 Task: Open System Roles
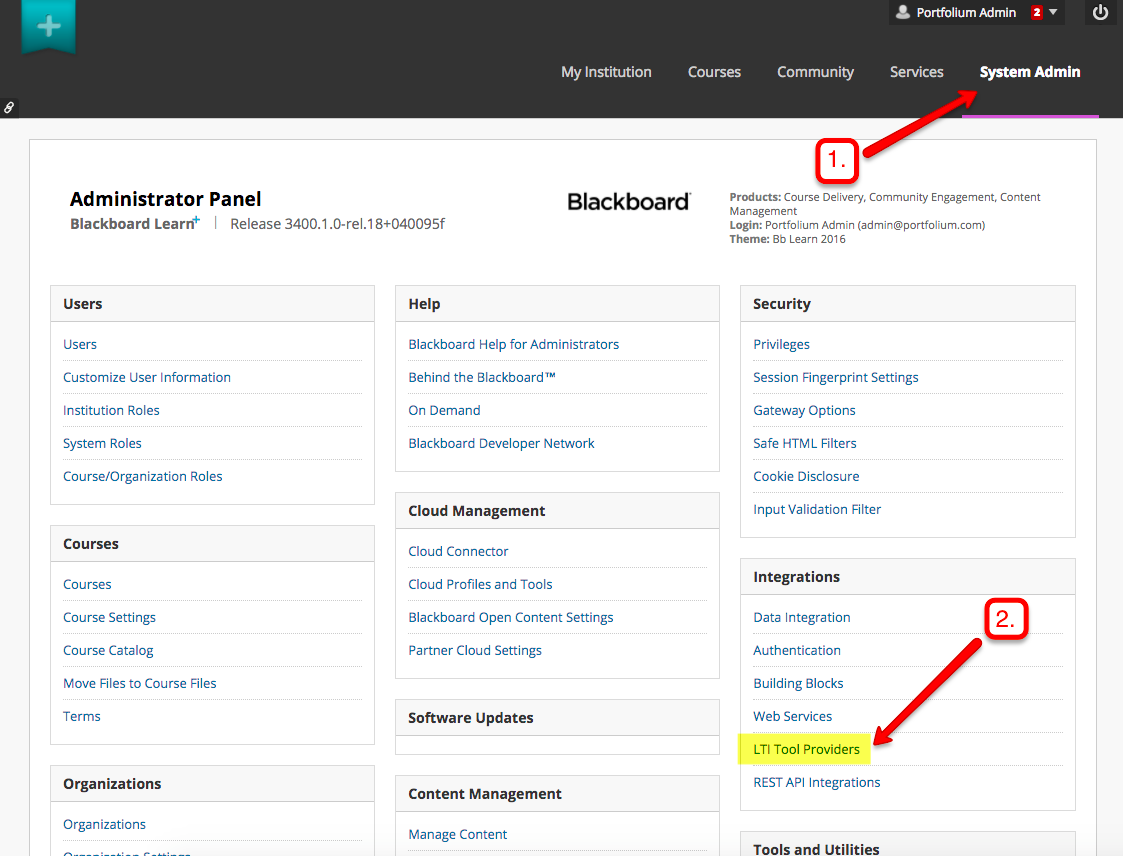click(x=102, y=443)
